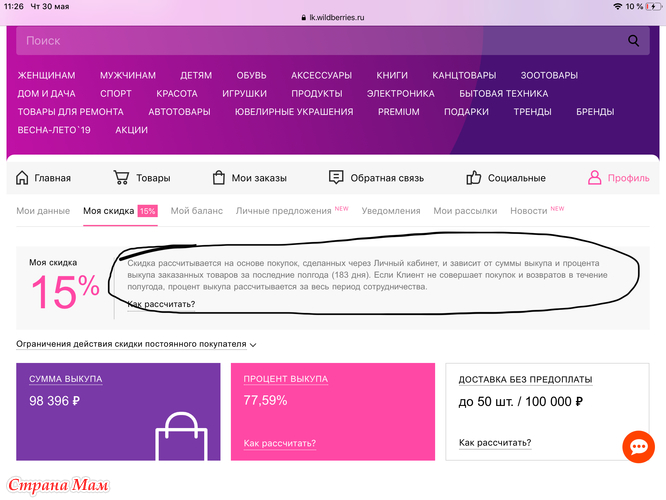The width and height of the screenshot is (666, 500).
Task: Switch to Мои данные tab
Action: point(43,211)
